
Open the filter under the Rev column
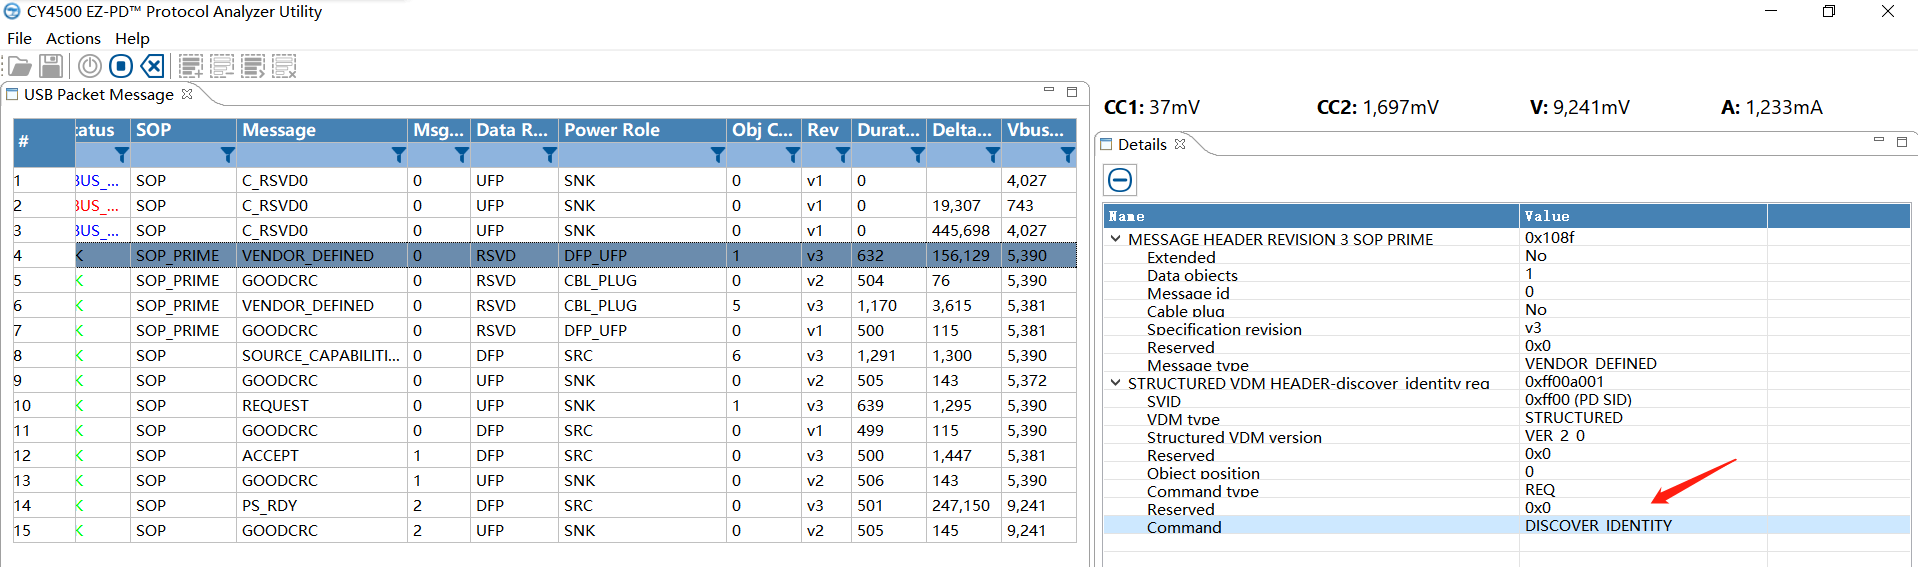[842, 155]
